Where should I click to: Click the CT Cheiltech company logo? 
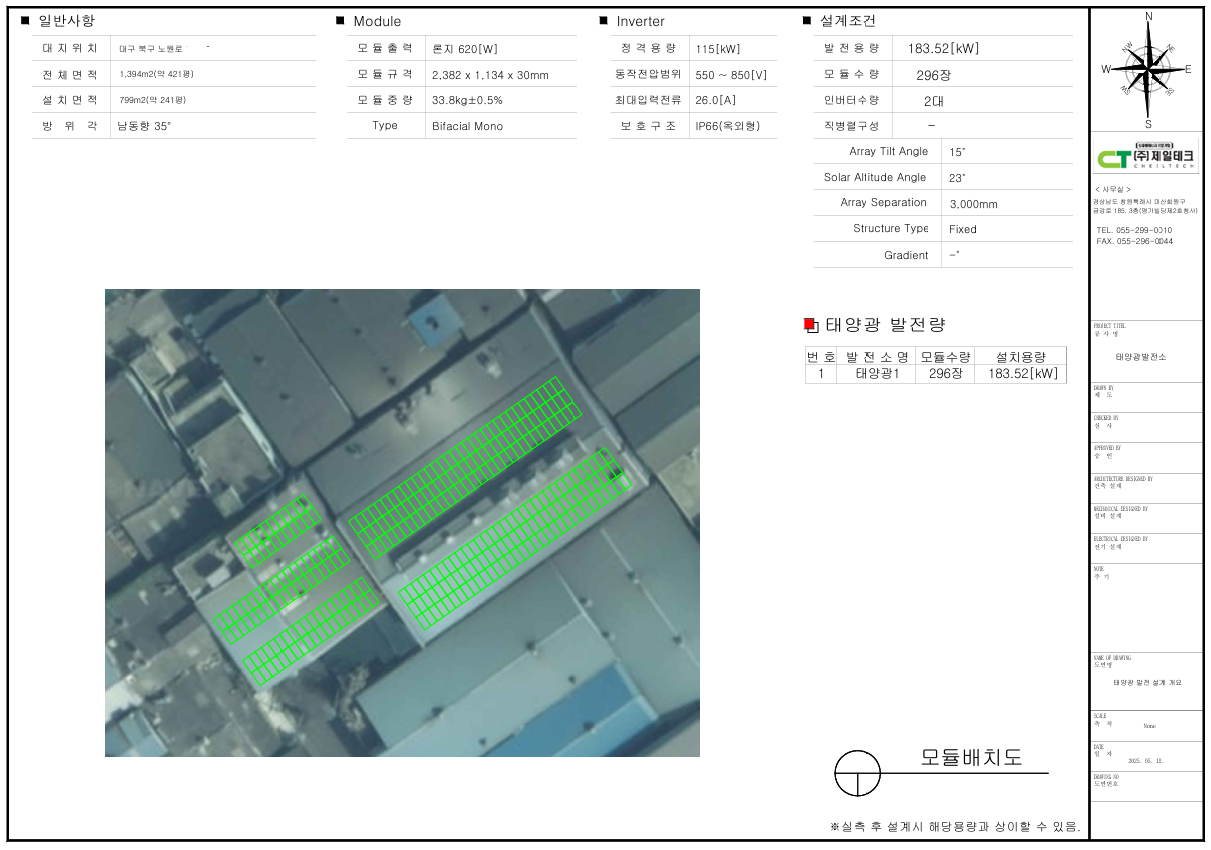point(1146,158)
